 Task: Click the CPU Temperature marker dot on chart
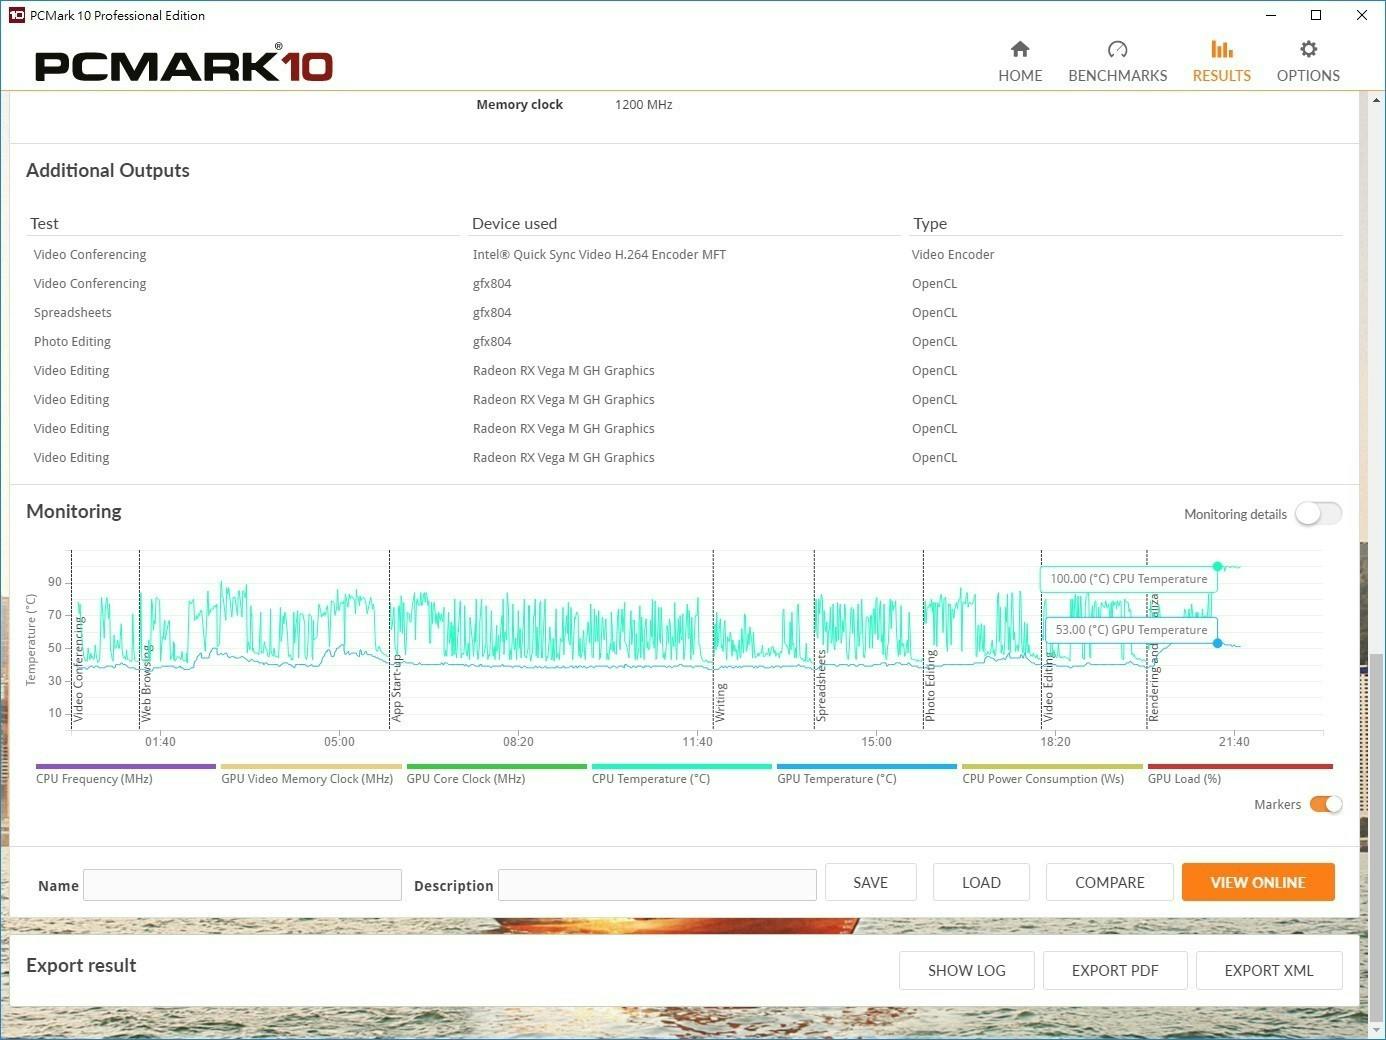[1217, 566]
